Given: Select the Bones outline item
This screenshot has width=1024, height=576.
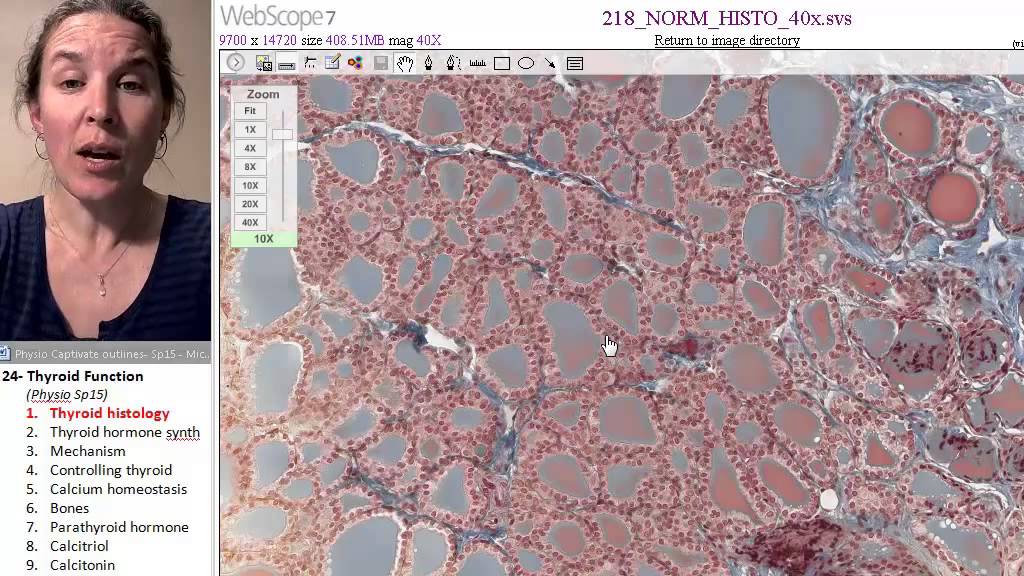Looking at the screenshot, I should point(69,508).
